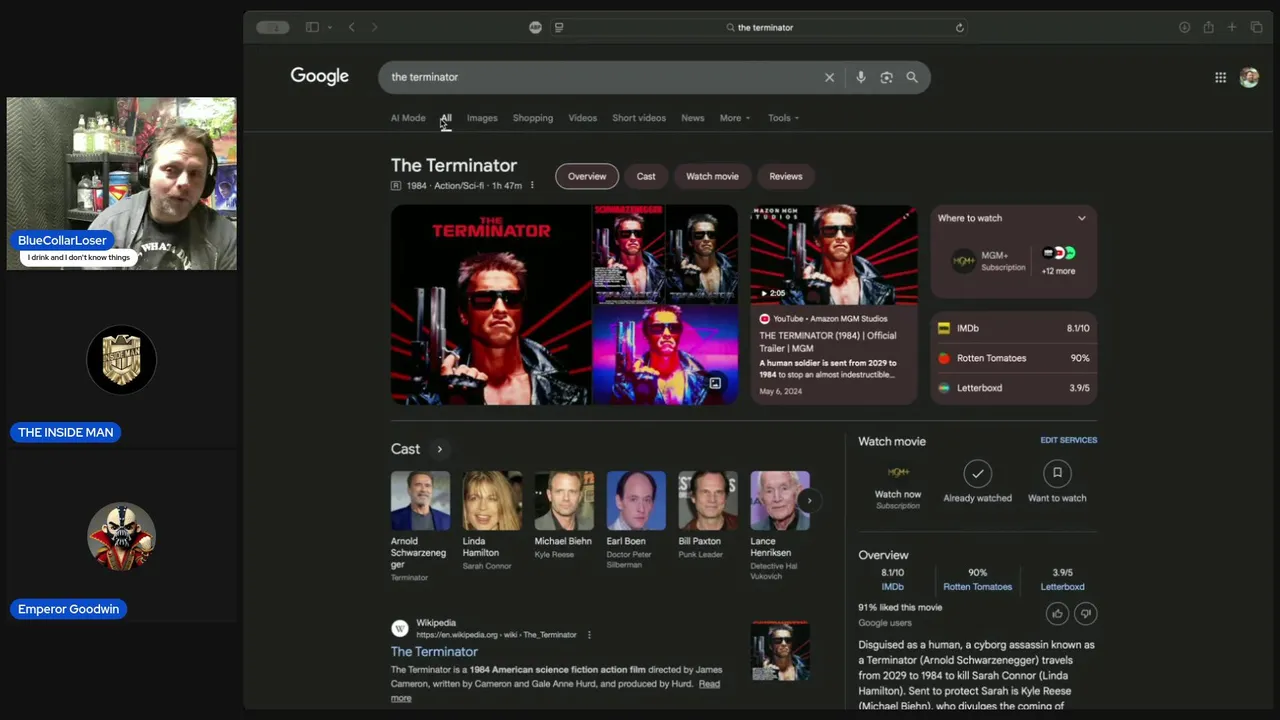The image size is (1280, 720).
Task: Open the three-dot menu beside the Wikipedia result
Action: [x=589, y=635]
